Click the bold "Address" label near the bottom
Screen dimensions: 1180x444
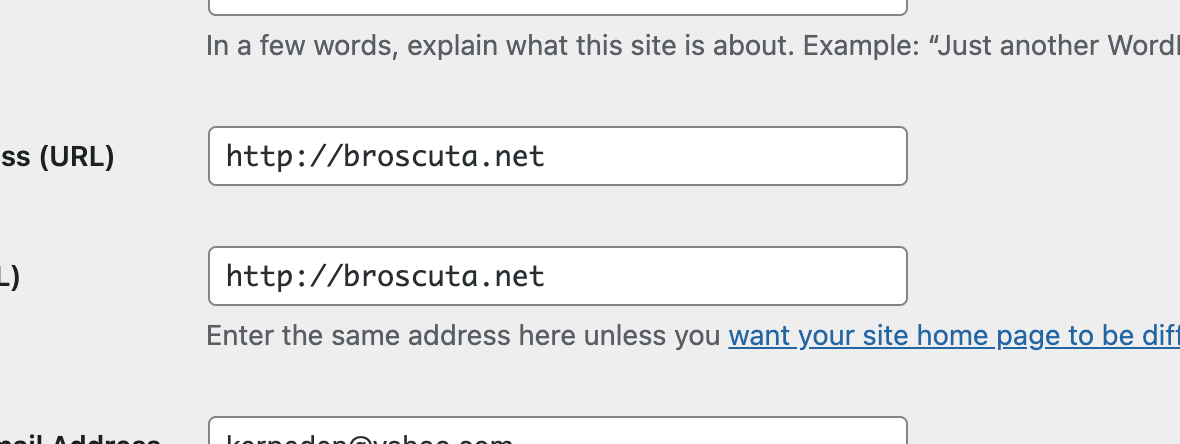[110, 440]
